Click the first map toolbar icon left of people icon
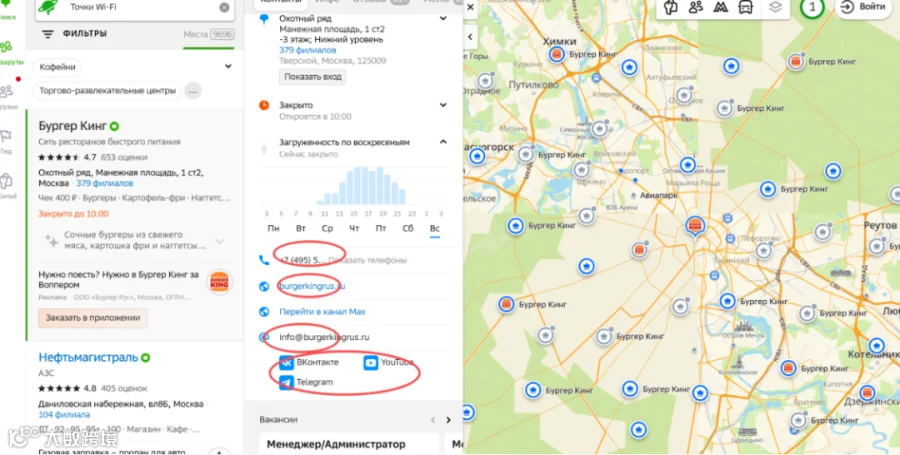This screenshot has width=900, height=455. click(x=669, y=7)
